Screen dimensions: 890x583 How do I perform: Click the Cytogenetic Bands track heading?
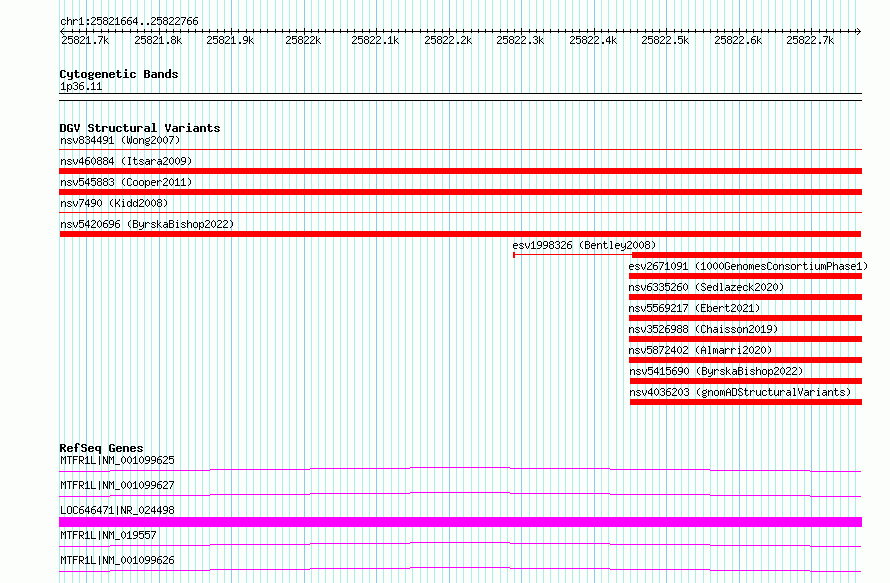click(x=119, y=74)
